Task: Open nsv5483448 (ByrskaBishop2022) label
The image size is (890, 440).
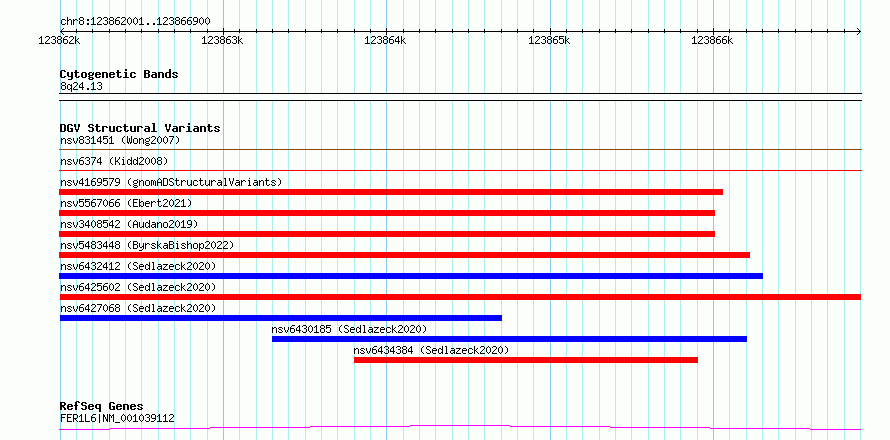Action: pos(147,245)
